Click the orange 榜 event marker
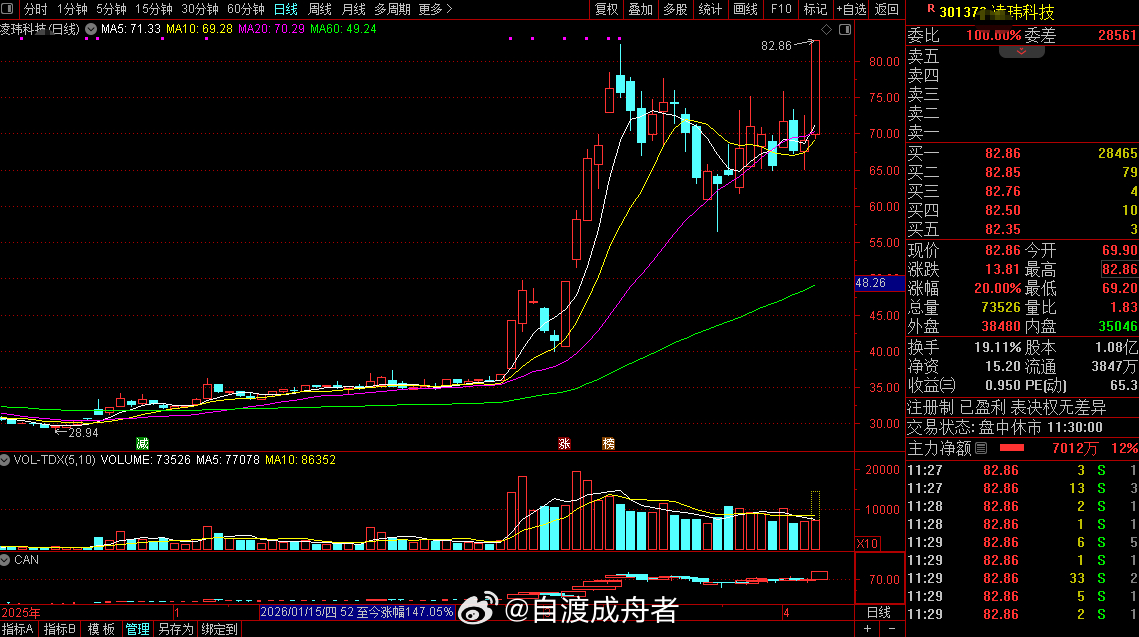This screenshot has width=1139, height=637. [609, 443]
